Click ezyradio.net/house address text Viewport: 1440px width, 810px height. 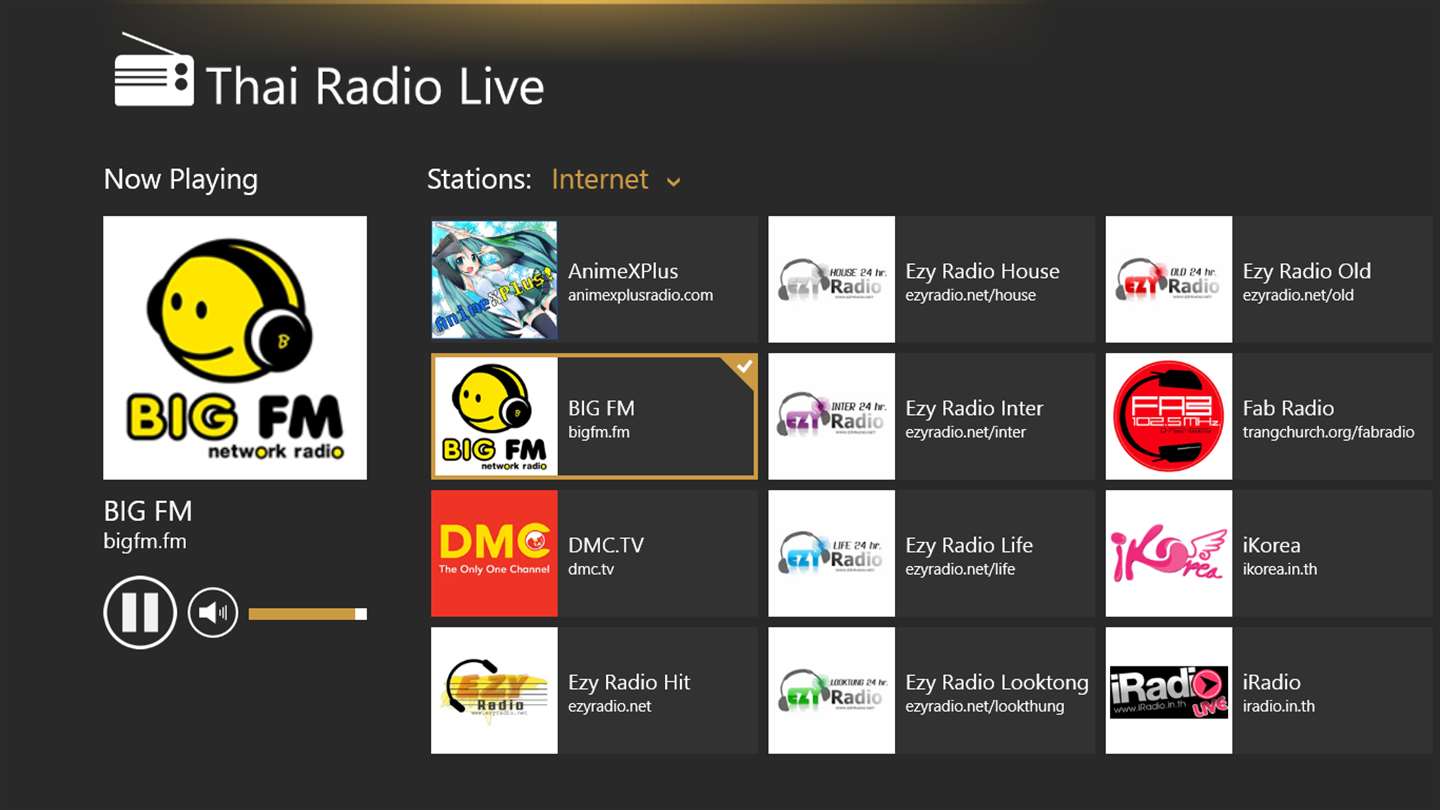click(970, 295)
